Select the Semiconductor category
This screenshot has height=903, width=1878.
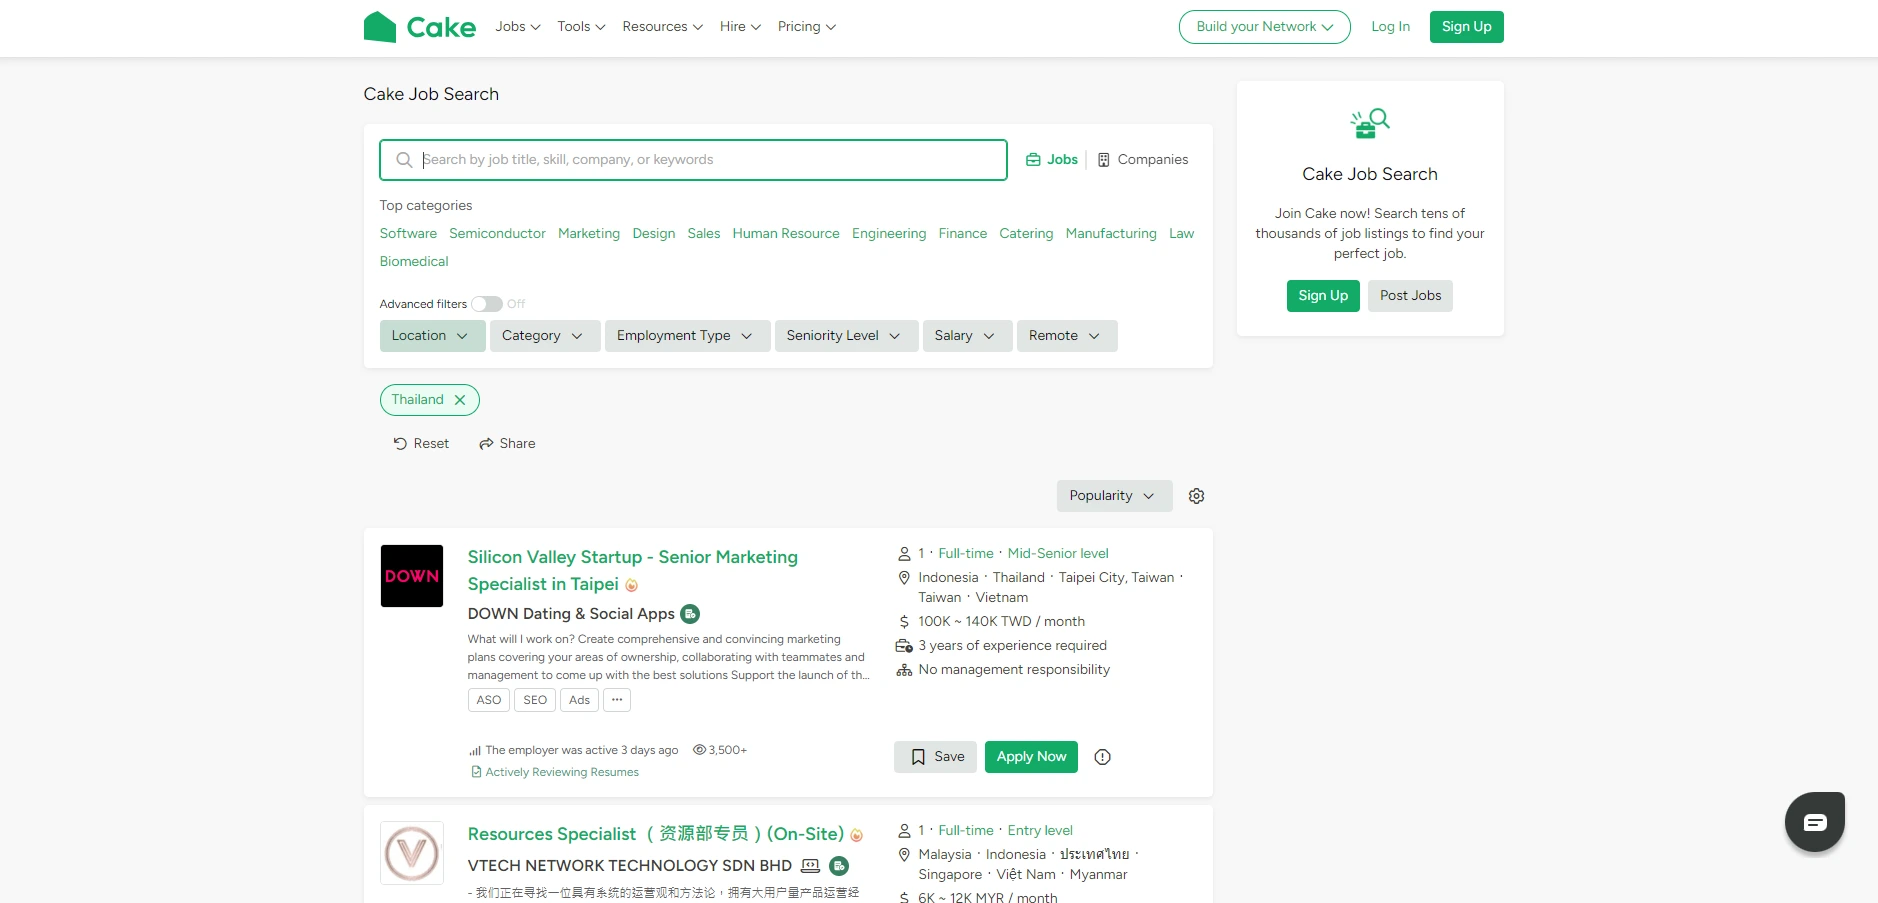click(497, 233)
